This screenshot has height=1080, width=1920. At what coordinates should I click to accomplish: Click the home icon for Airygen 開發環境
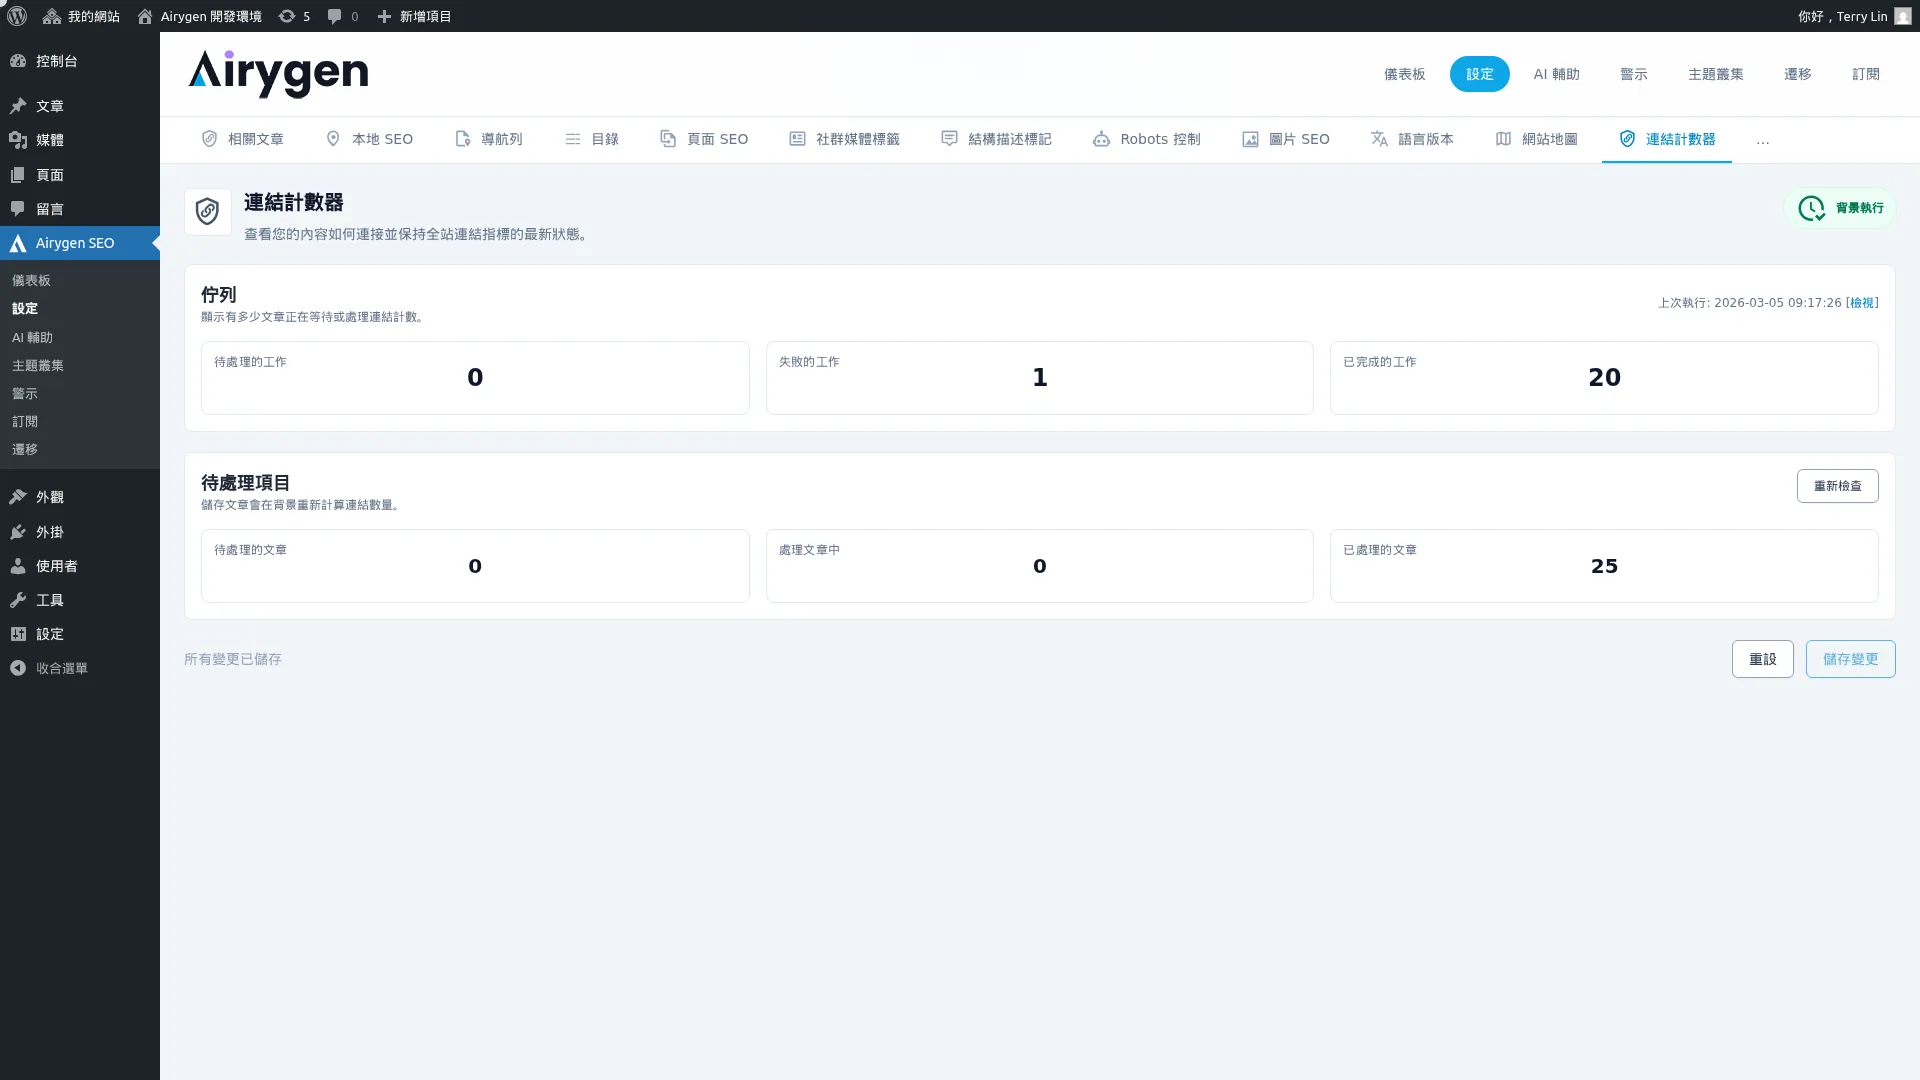click(145, 16)
